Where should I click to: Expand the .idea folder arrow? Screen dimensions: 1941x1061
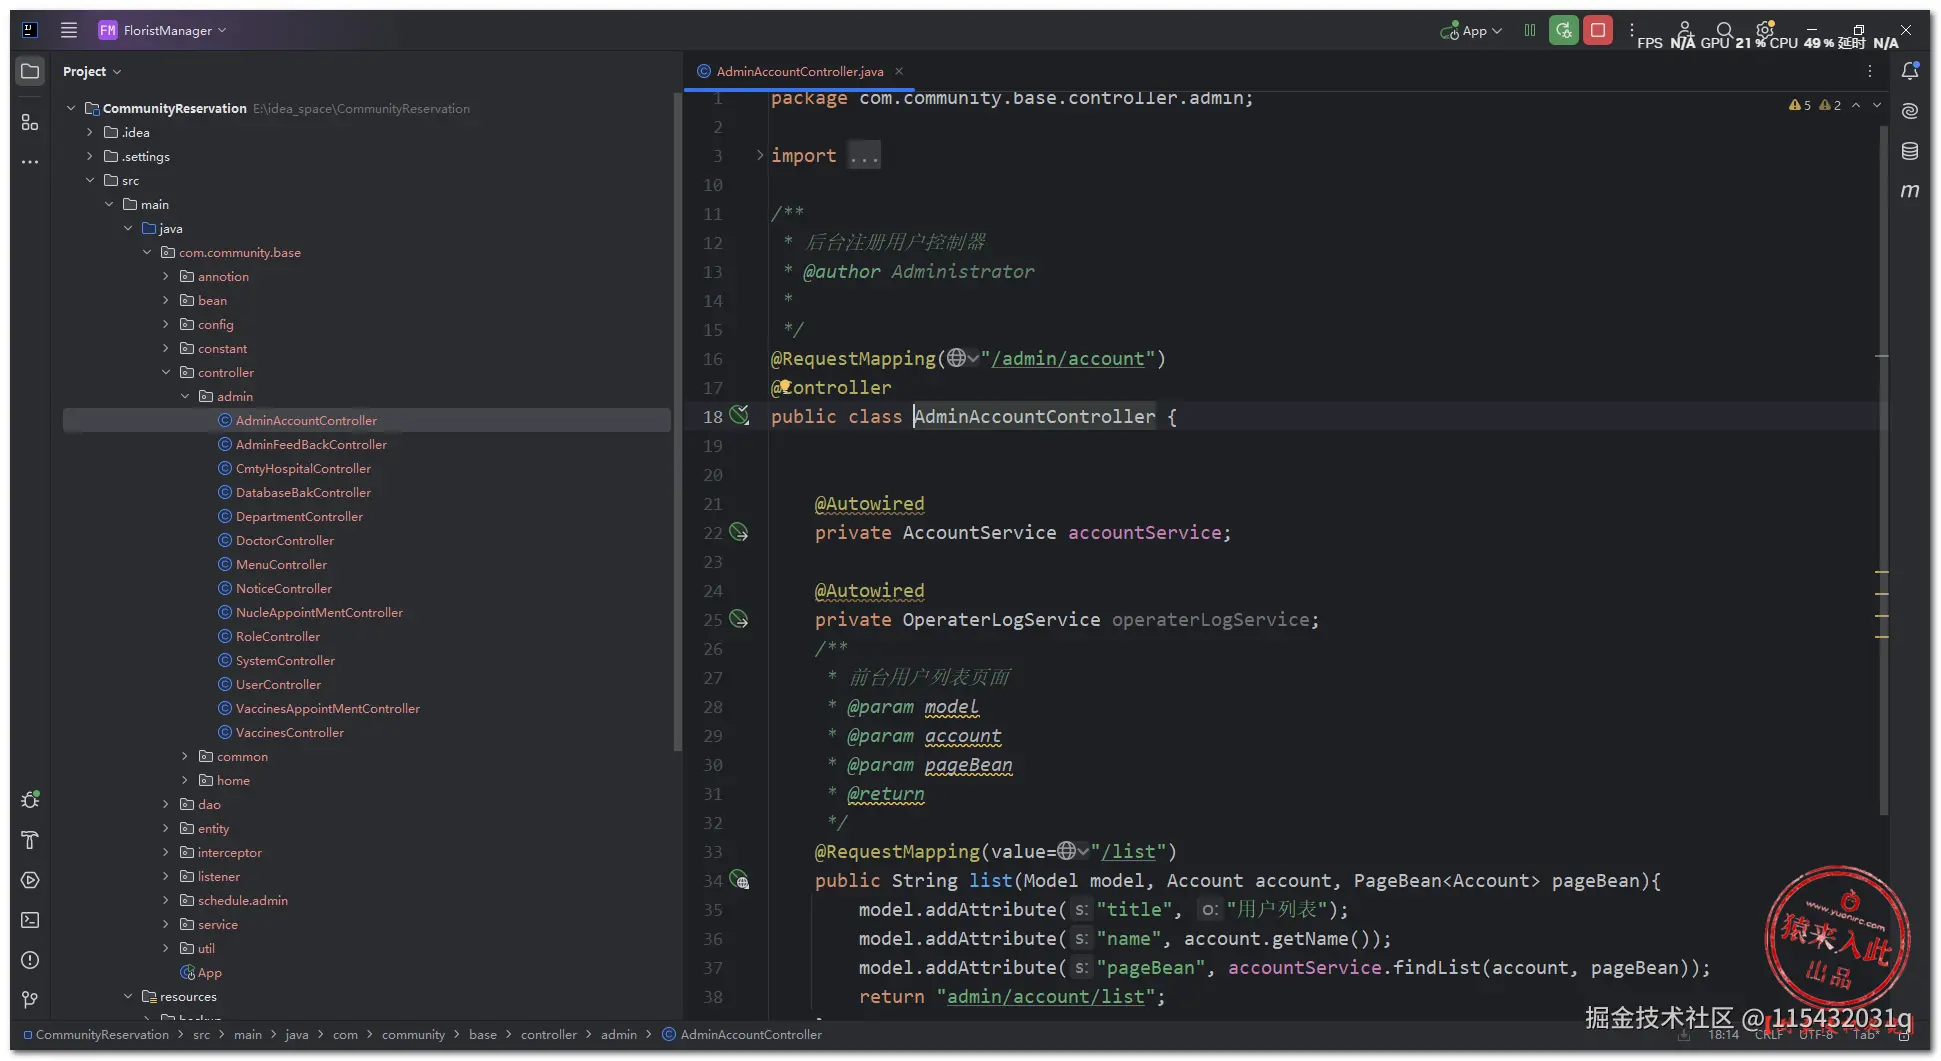click(90, 132)
